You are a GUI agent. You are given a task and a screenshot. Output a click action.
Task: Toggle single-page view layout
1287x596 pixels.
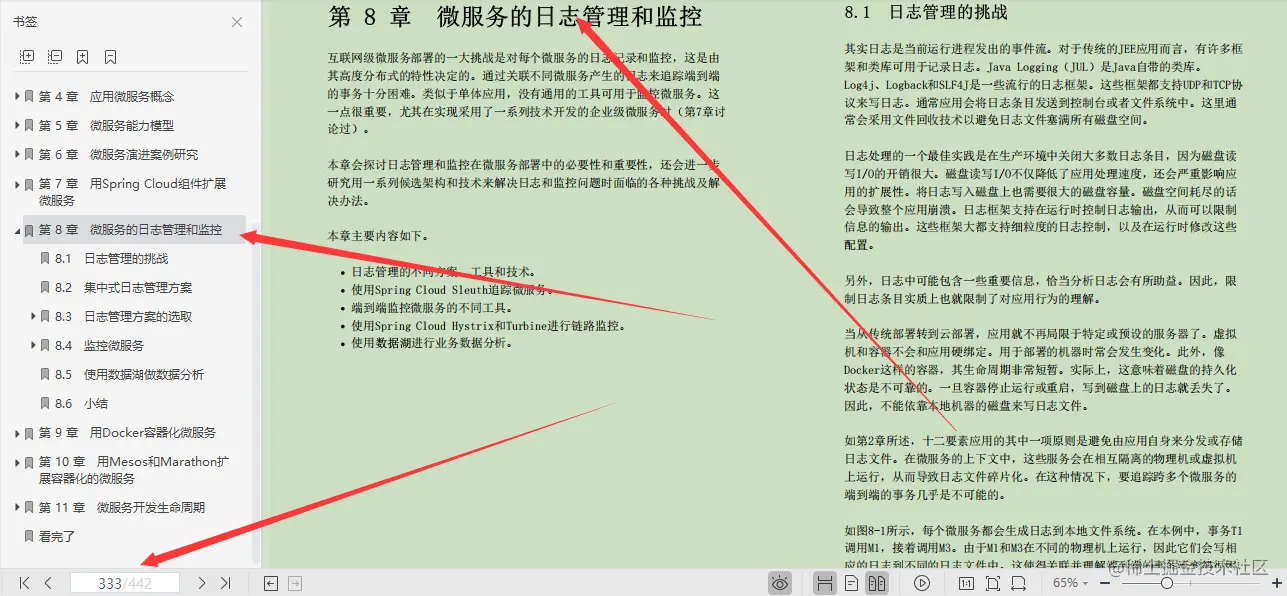coord(851,582)
